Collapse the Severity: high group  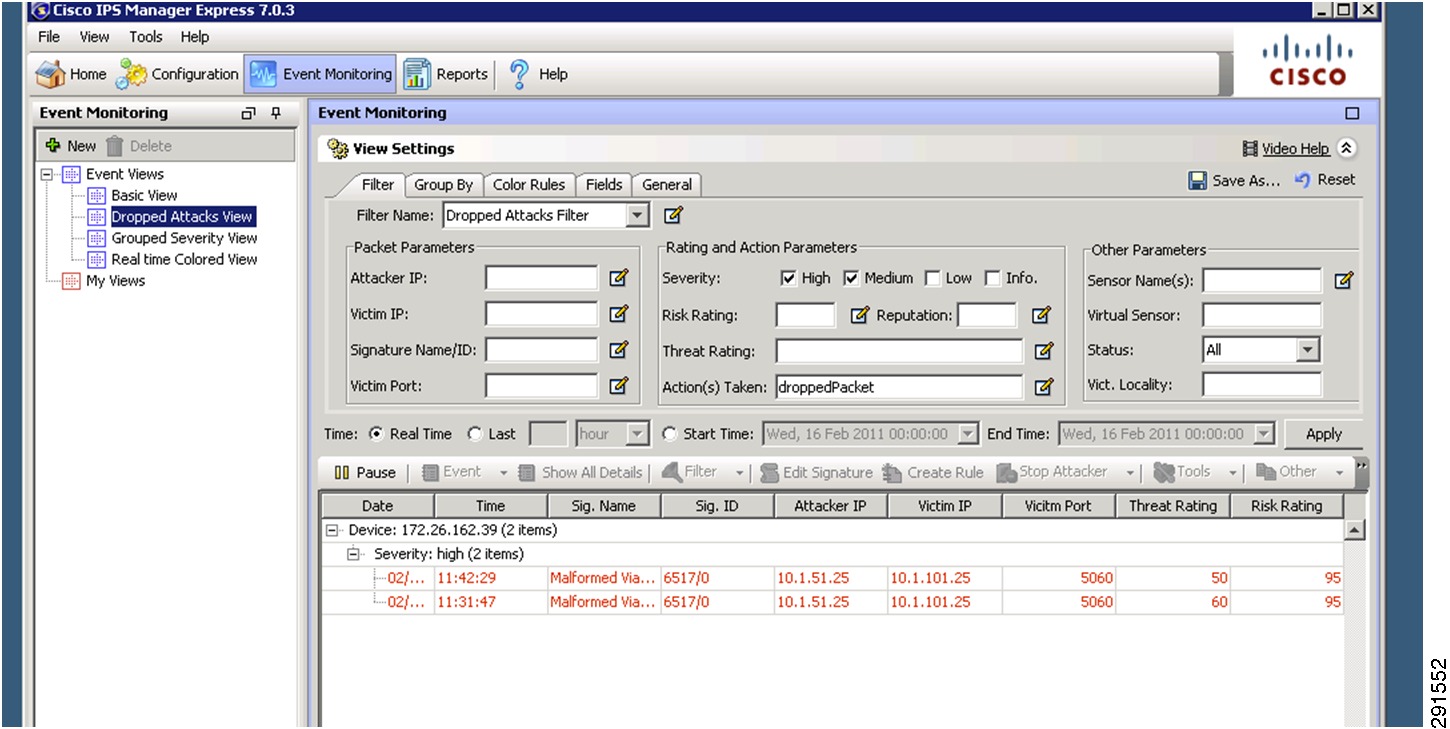point(353,554)
